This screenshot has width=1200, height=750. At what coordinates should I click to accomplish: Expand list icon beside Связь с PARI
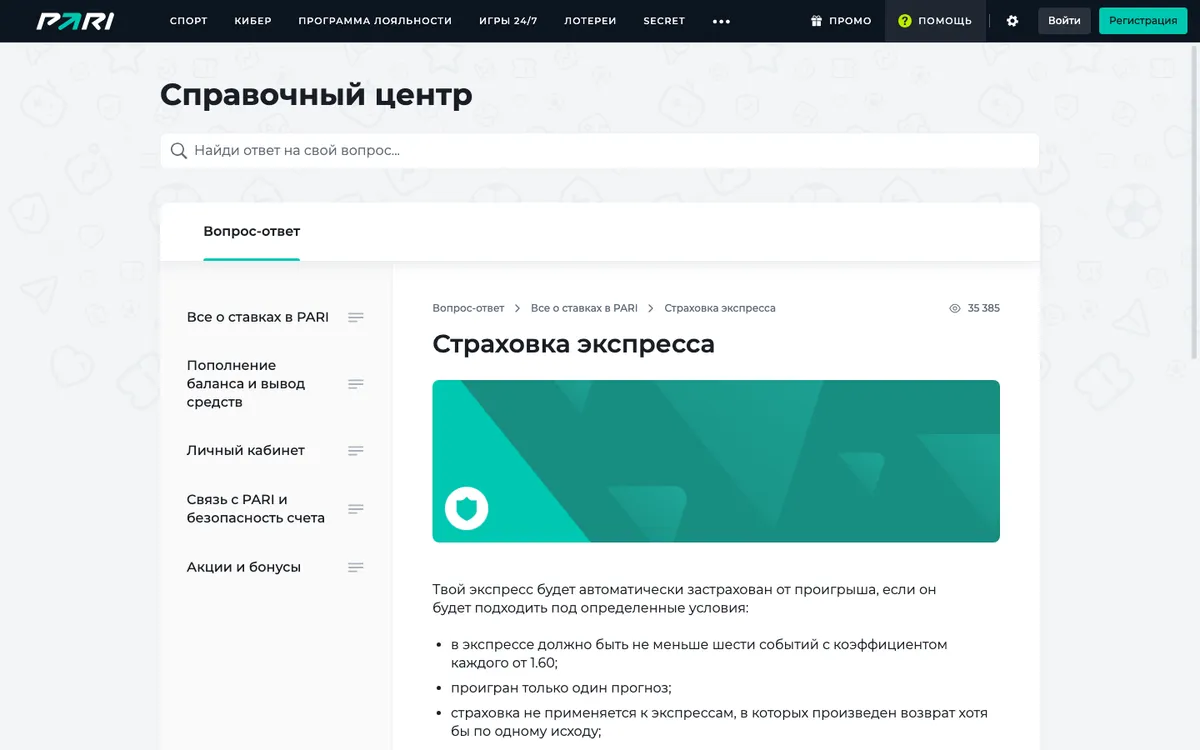(x=356, y=509)
